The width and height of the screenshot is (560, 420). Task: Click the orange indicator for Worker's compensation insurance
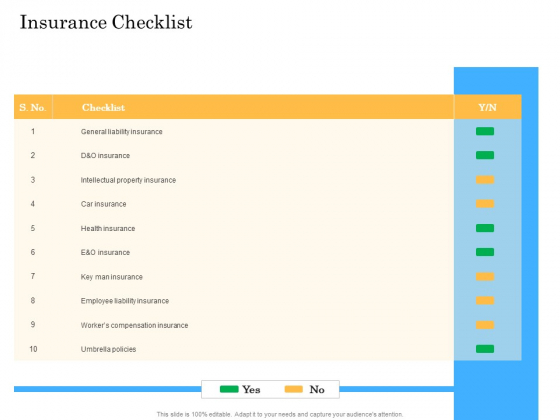coord(485,325)
